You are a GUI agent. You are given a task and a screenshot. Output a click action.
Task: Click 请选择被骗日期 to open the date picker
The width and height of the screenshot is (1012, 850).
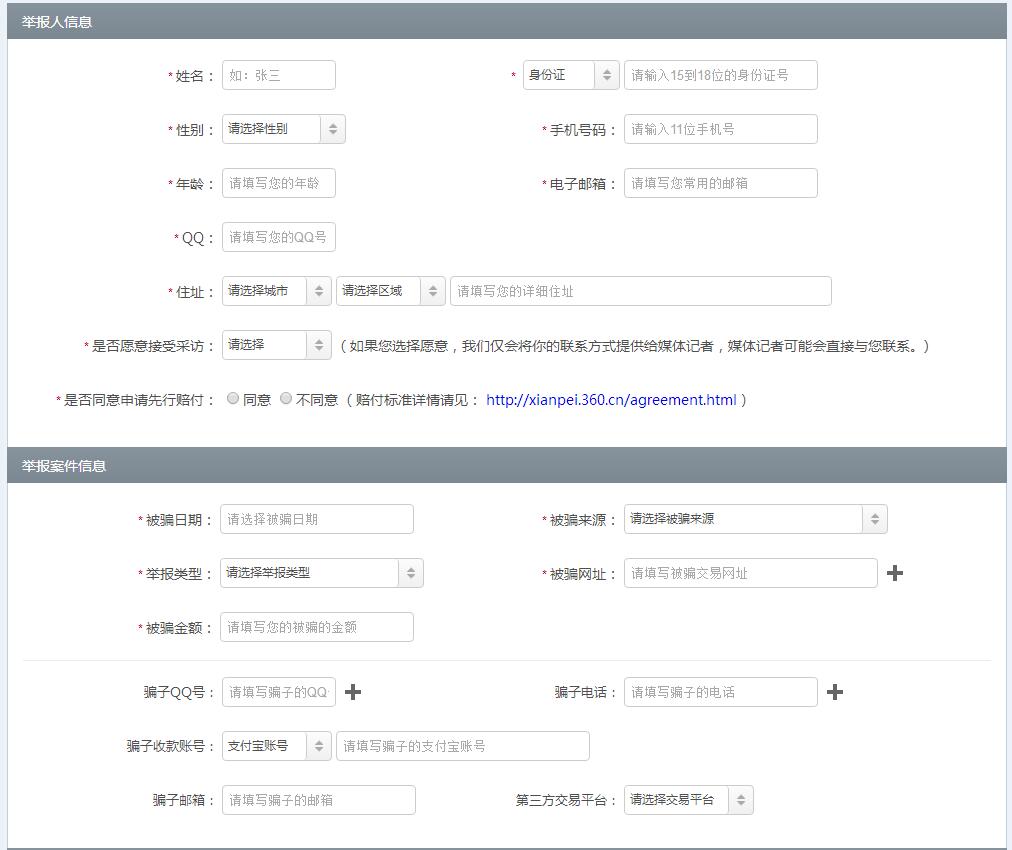[x=316, y=518]
